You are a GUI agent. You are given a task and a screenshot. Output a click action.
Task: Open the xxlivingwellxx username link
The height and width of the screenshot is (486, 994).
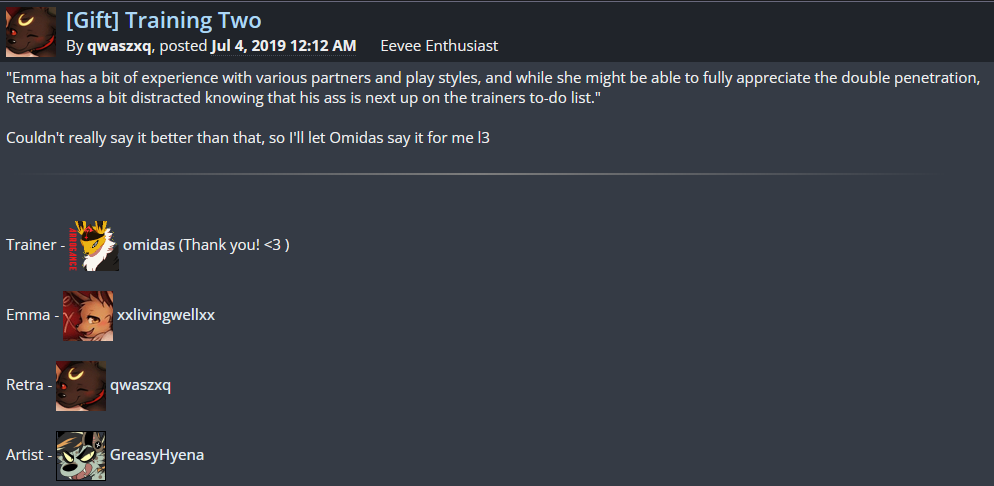(x=166, y=315)
